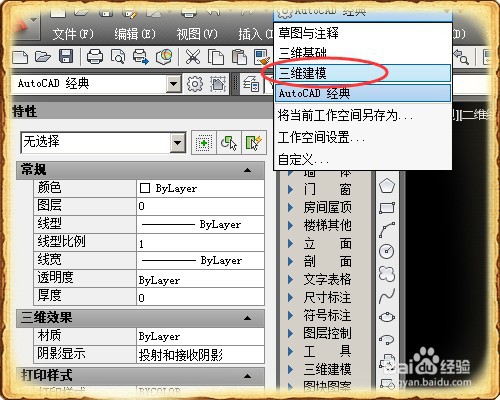Open the 视图(V) menu
This screenshot has height=400, width=500.
point(197,34)
